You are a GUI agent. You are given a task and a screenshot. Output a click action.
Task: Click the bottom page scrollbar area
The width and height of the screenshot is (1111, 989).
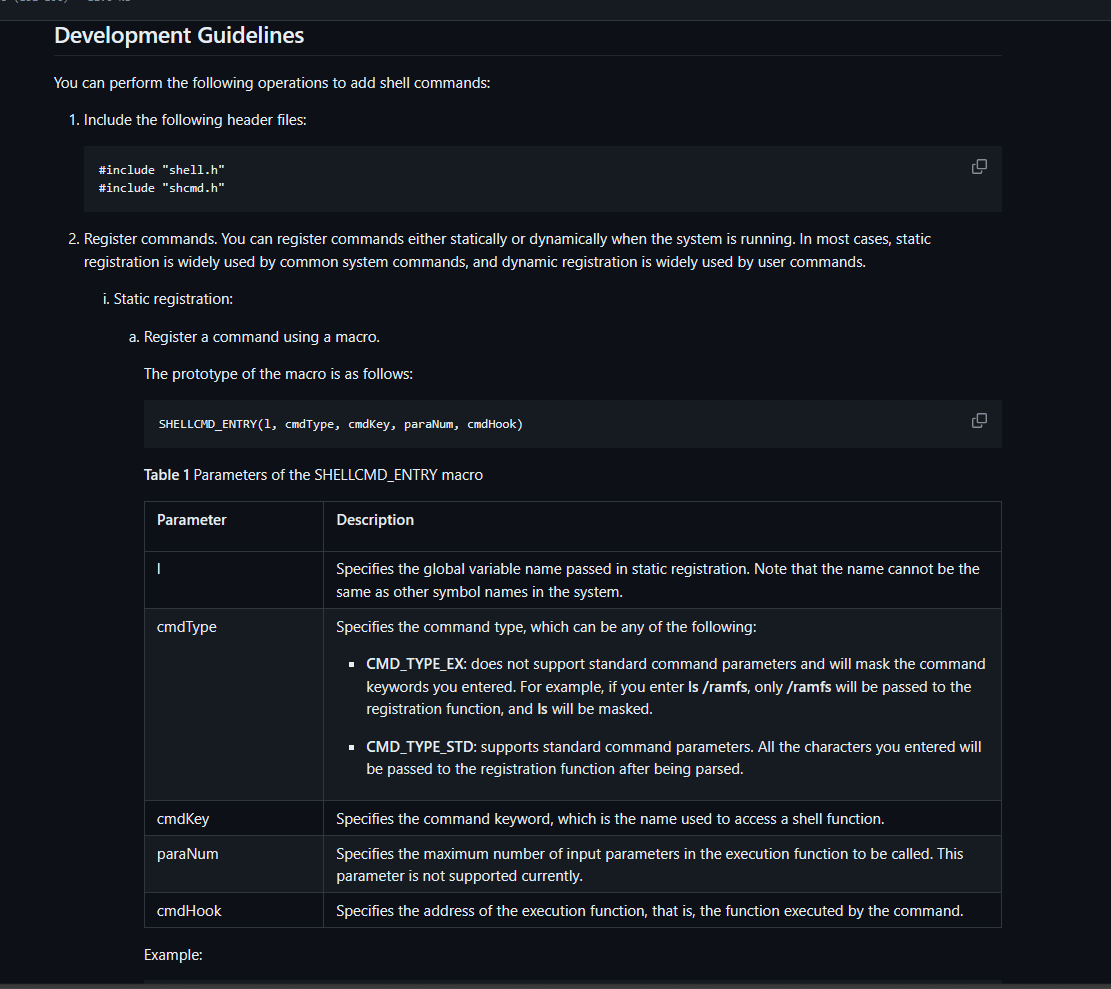(555, 983)
